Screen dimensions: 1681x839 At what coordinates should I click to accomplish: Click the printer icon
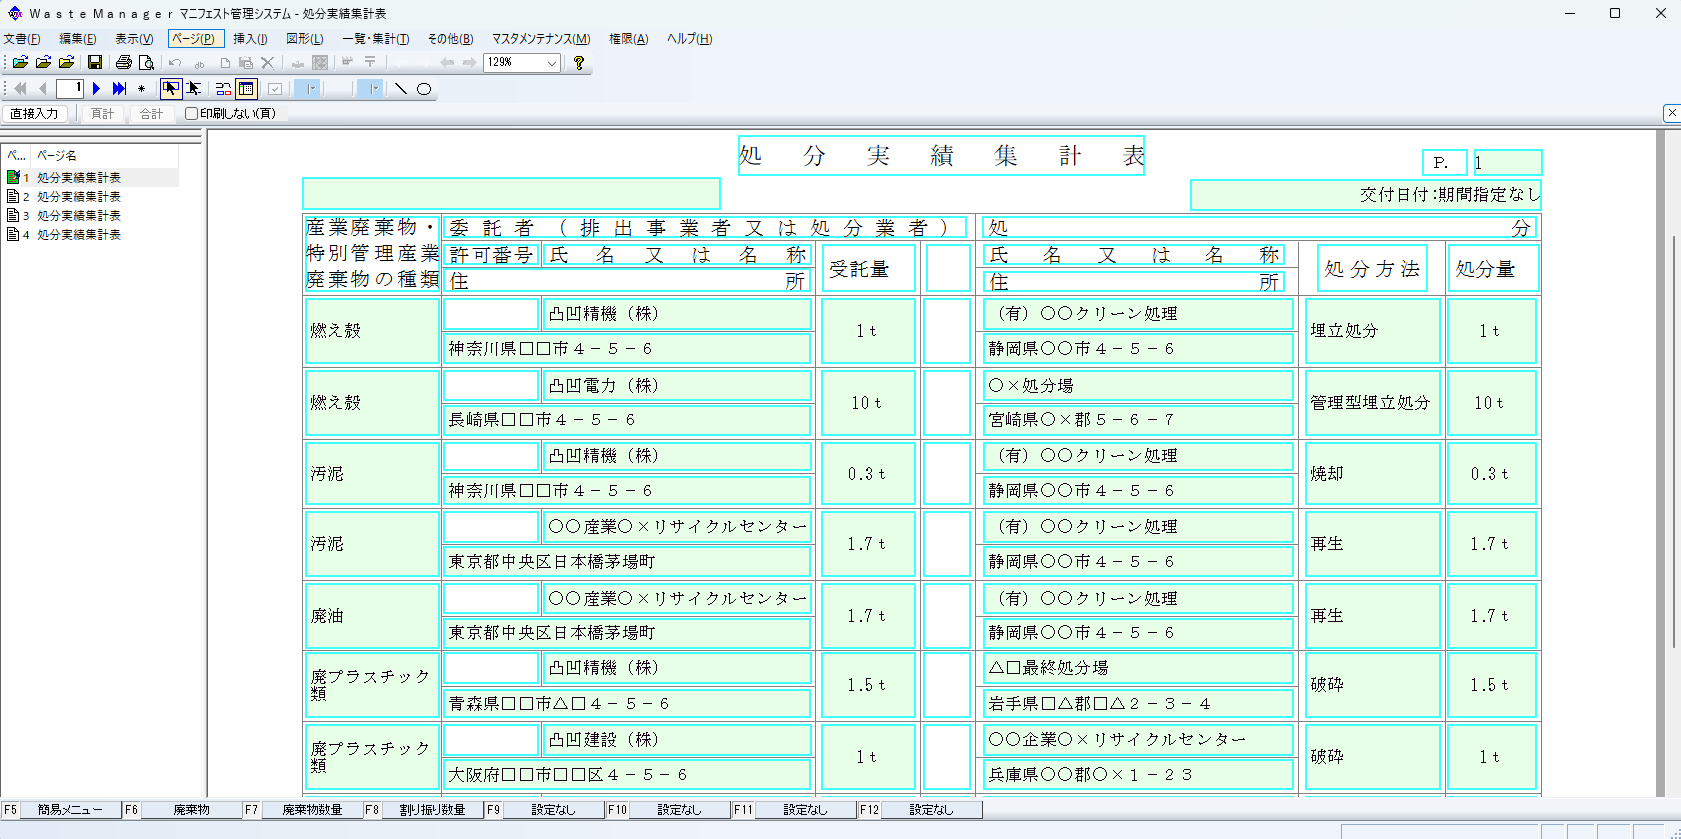[123, 62]
